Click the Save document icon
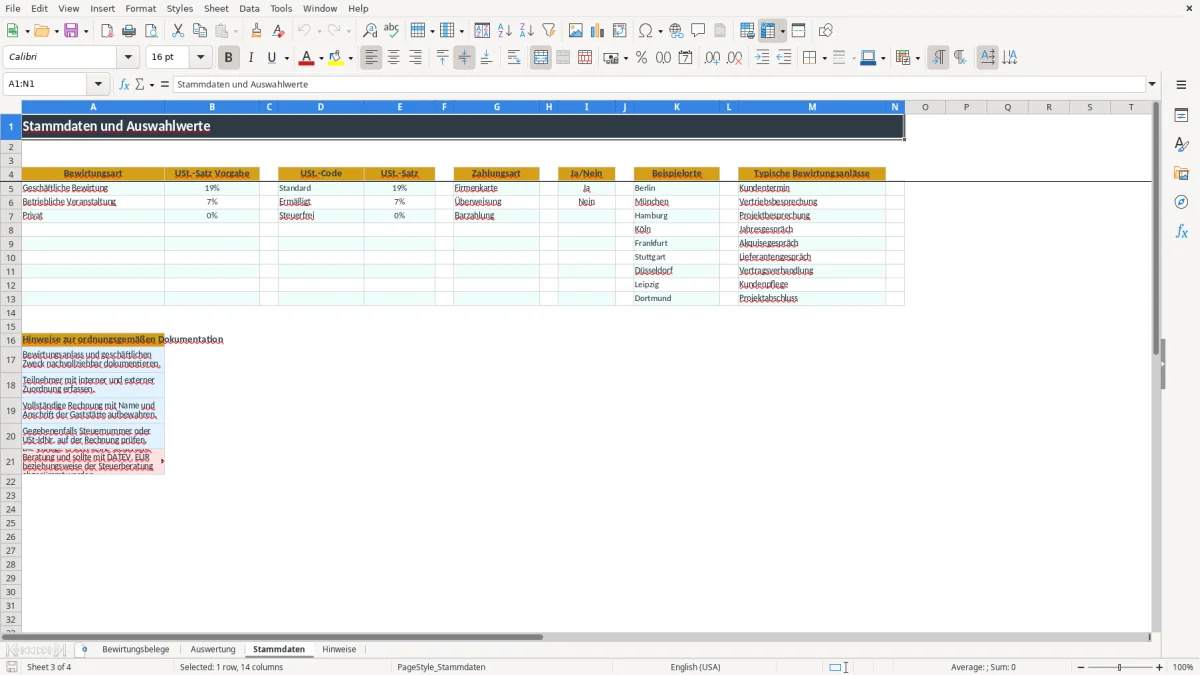 pos(71,31)
